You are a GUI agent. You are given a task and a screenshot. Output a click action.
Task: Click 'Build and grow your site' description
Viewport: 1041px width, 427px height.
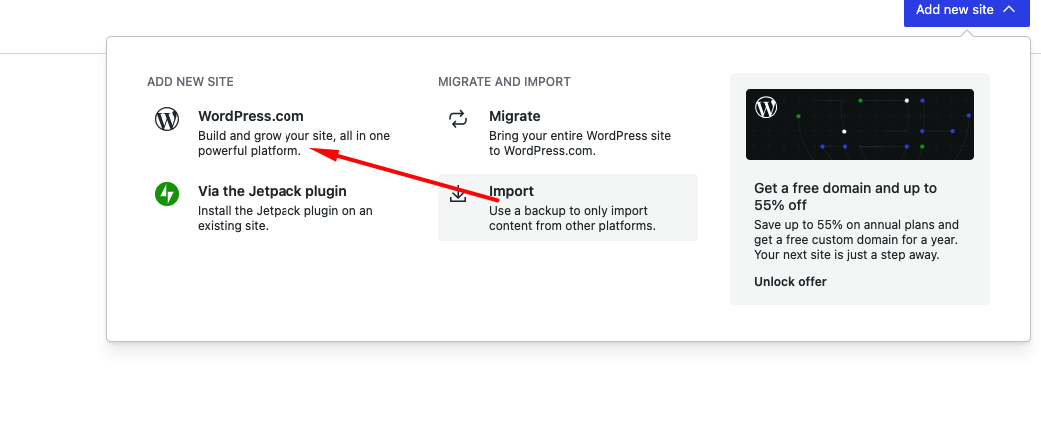[293, 143]
